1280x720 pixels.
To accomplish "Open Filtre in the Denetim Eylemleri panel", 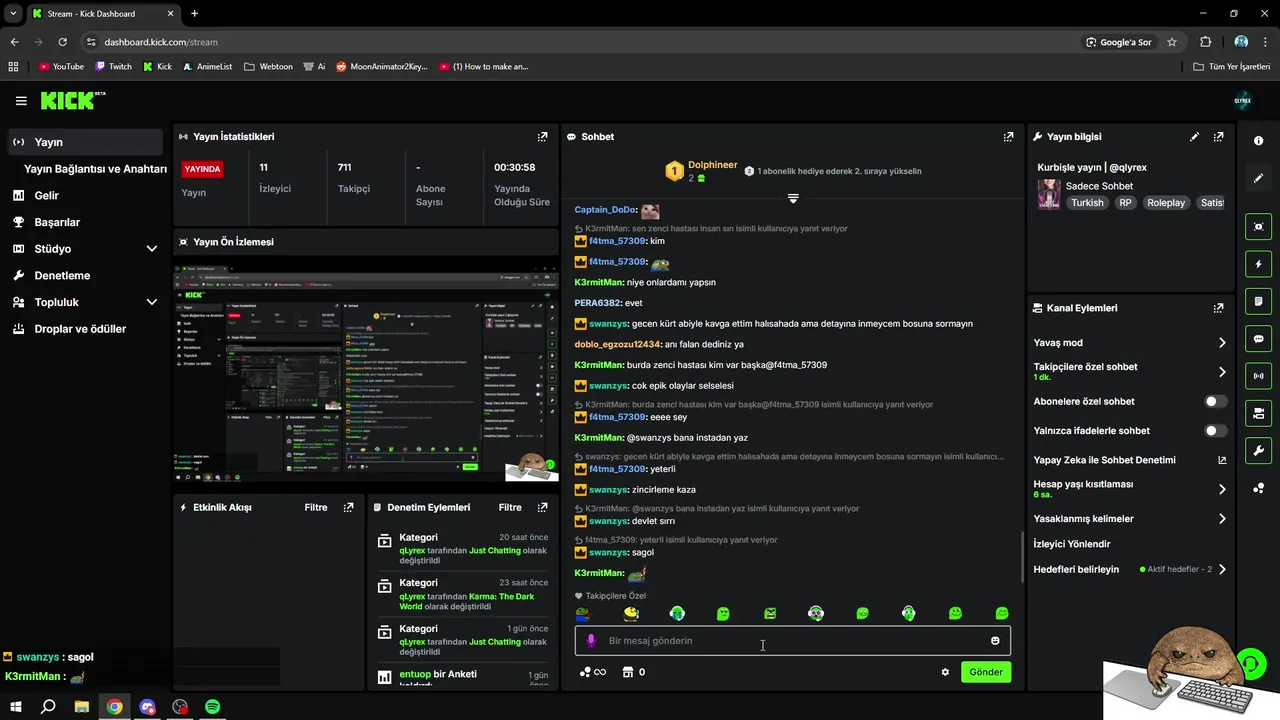I will [510, 508].
